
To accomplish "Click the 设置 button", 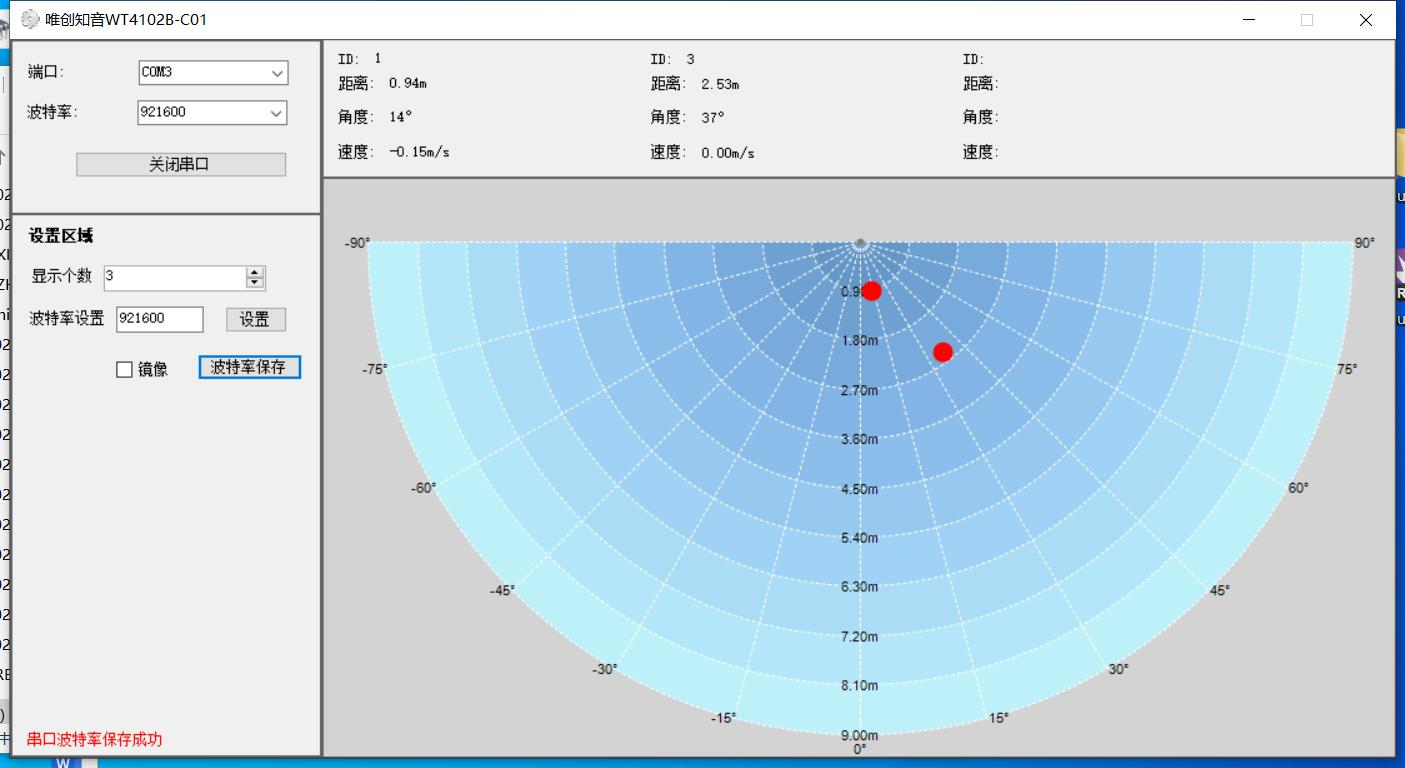I will (x=255, y=319).
